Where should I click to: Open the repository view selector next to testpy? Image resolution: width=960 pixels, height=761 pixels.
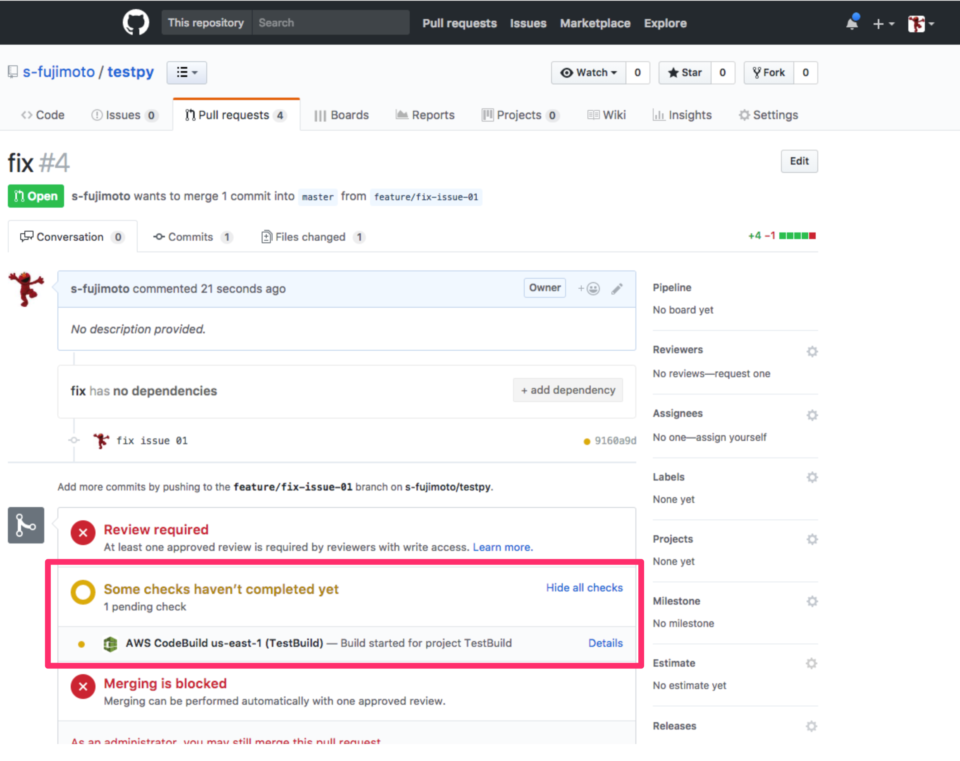[x=189, y=71]
